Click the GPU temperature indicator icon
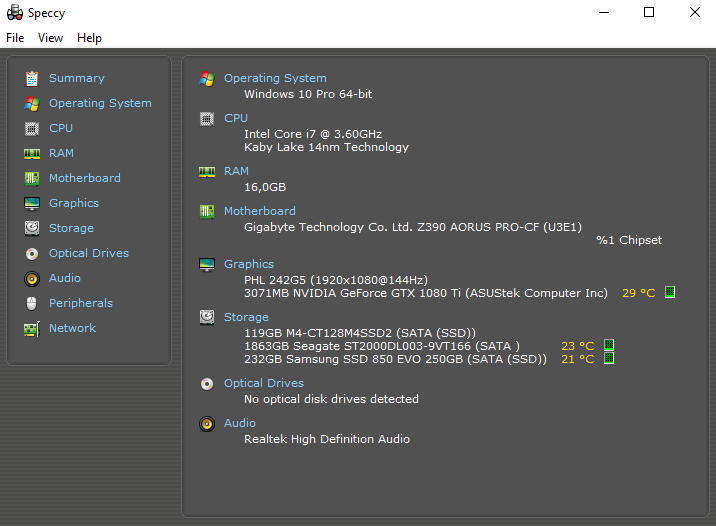 click(x=670, y=293)
